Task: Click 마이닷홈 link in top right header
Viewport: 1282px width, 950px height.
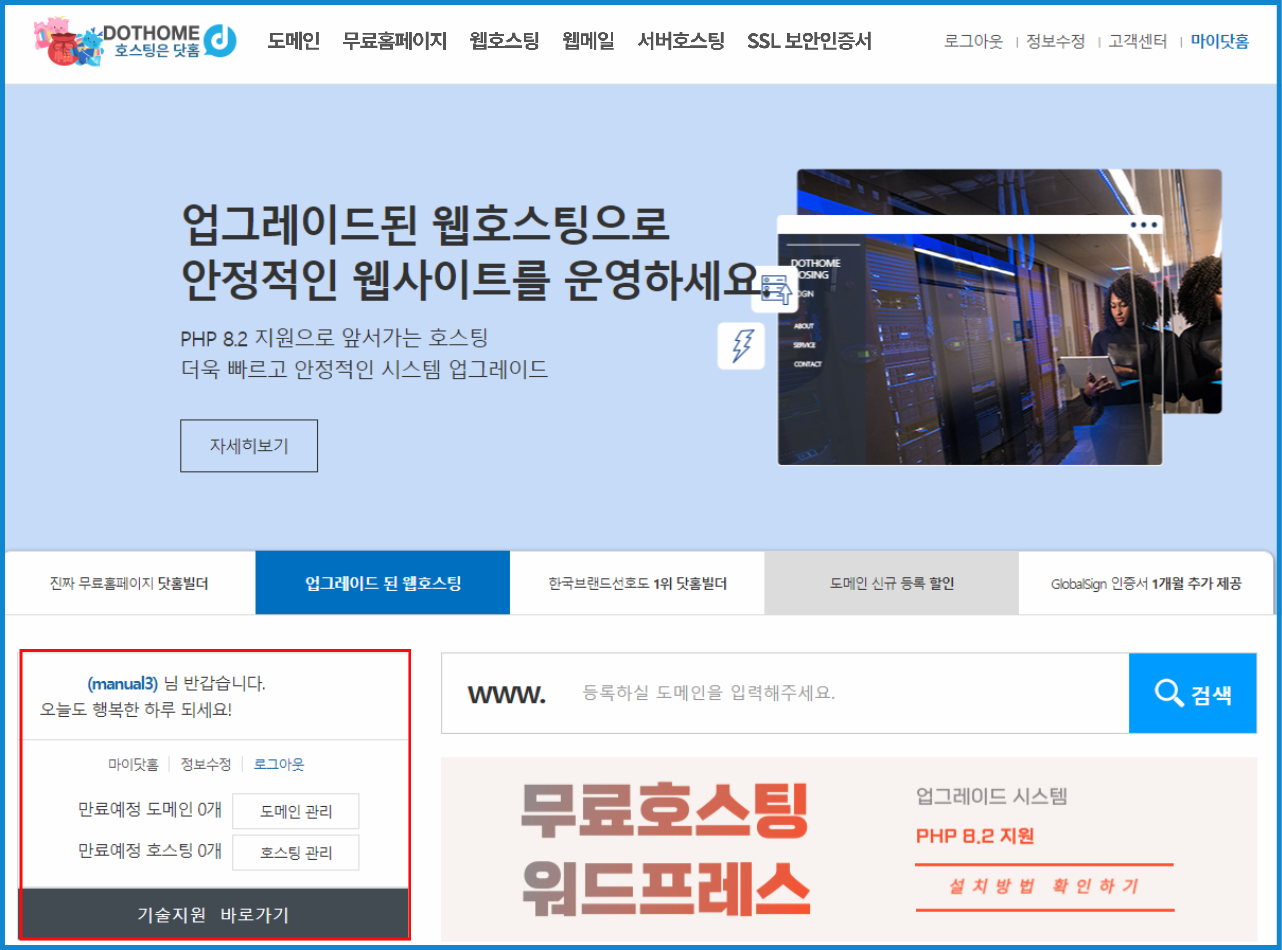Action: point(1219,42)
